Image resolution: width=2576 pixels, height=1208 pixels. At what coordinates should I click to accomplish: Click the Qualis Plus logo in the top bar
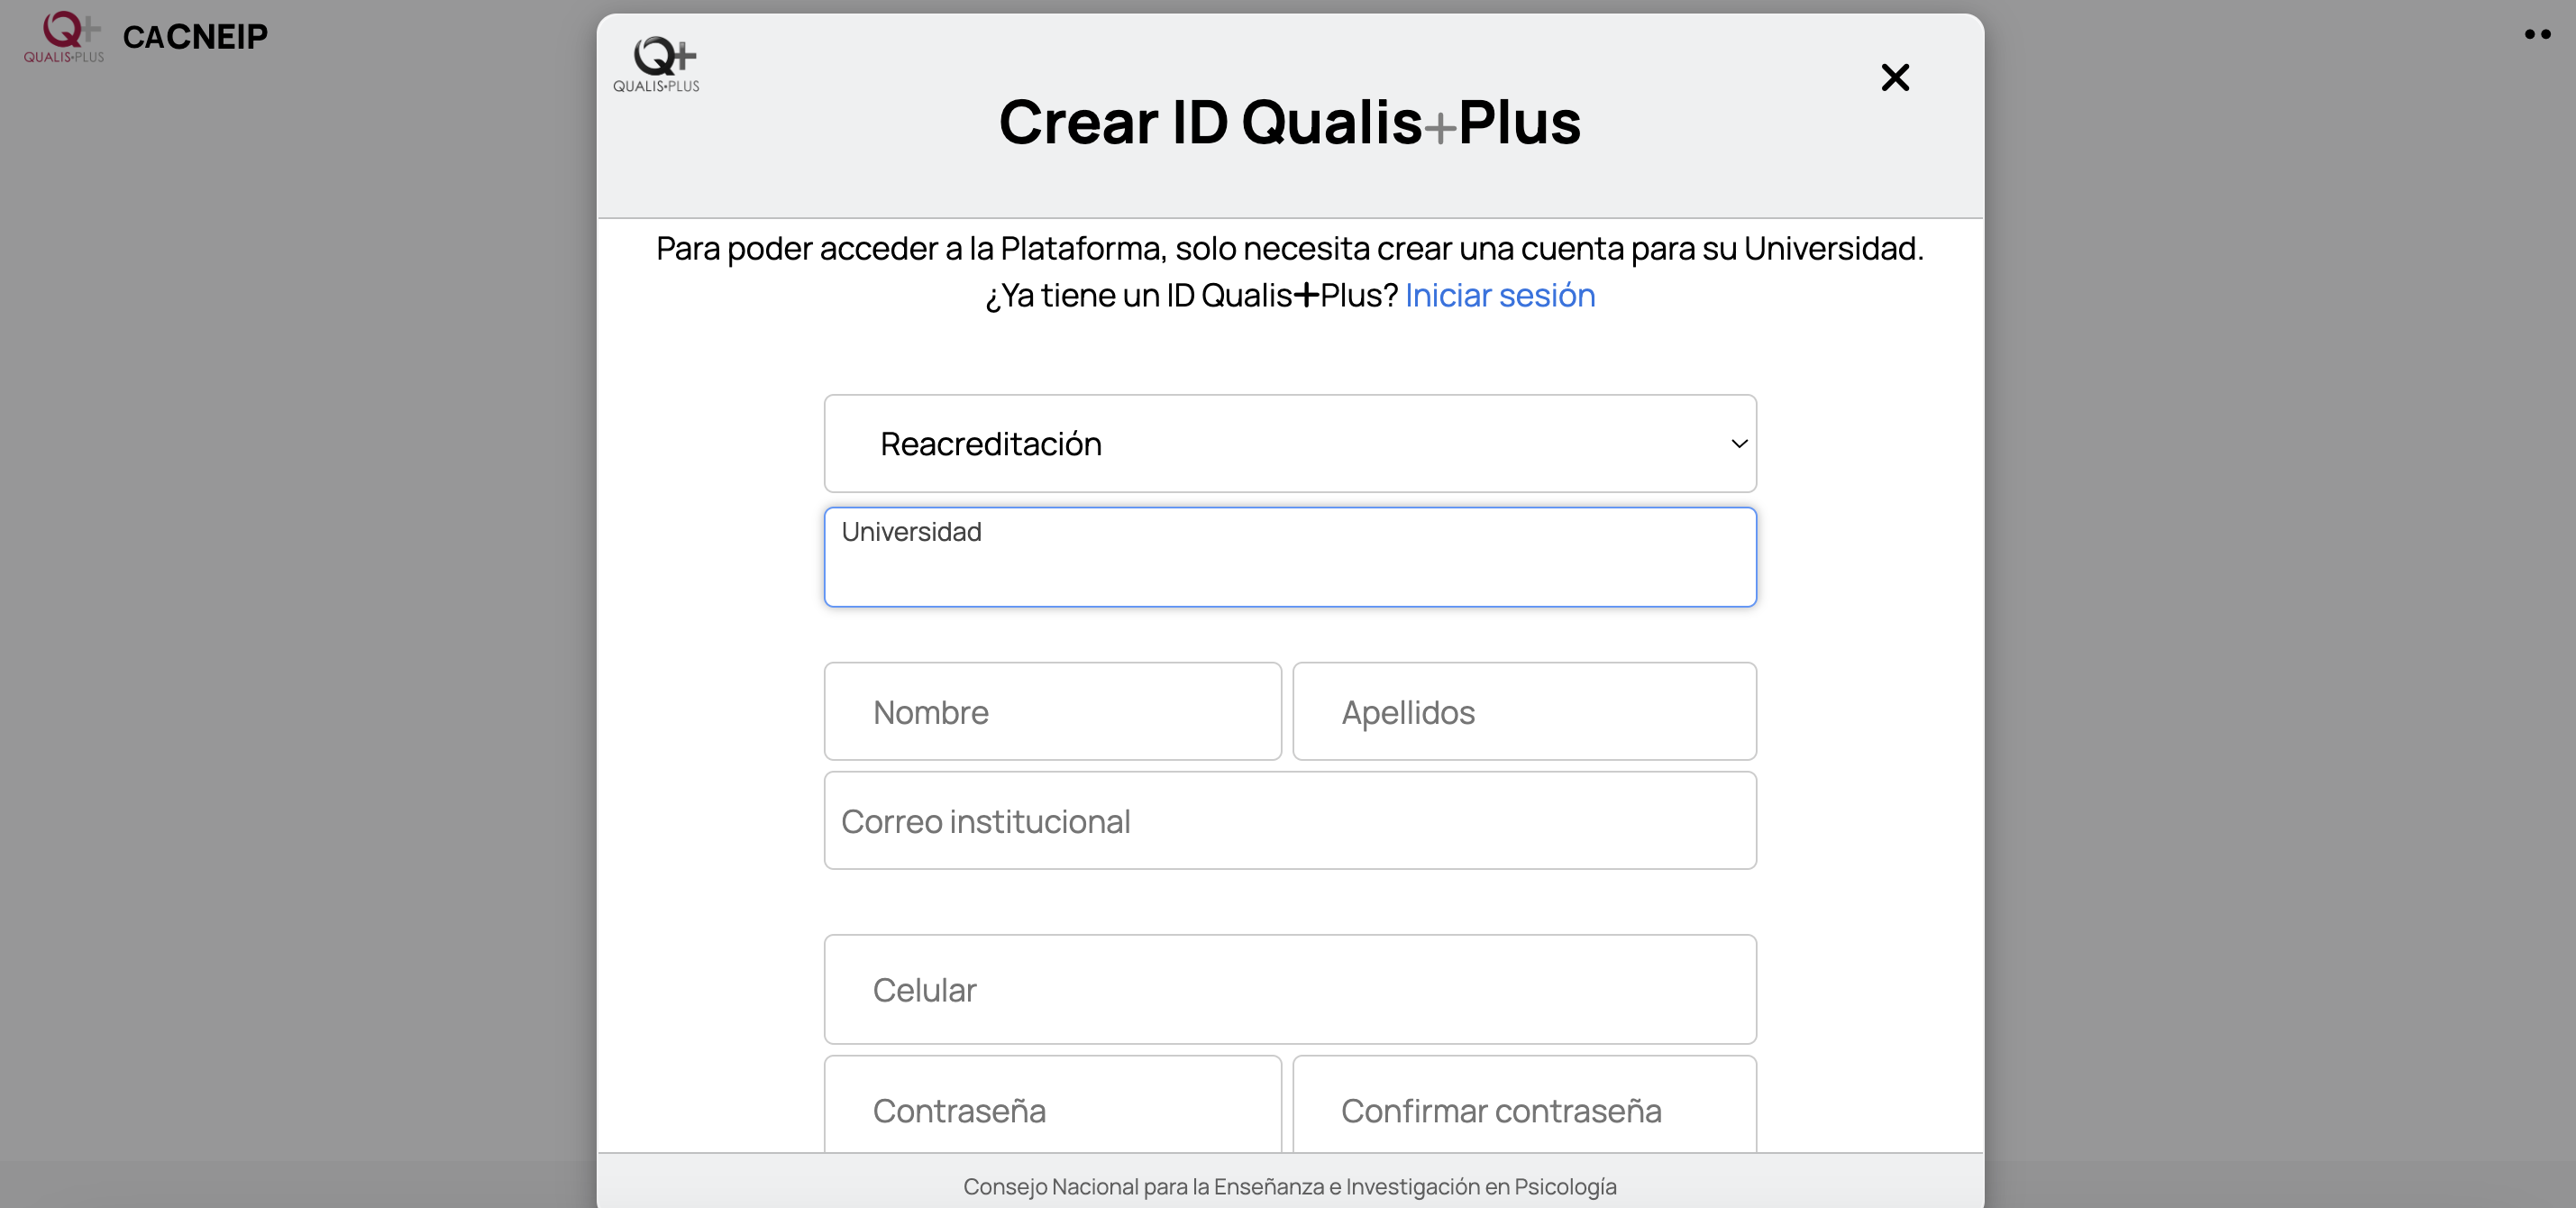tap(64, 37)
